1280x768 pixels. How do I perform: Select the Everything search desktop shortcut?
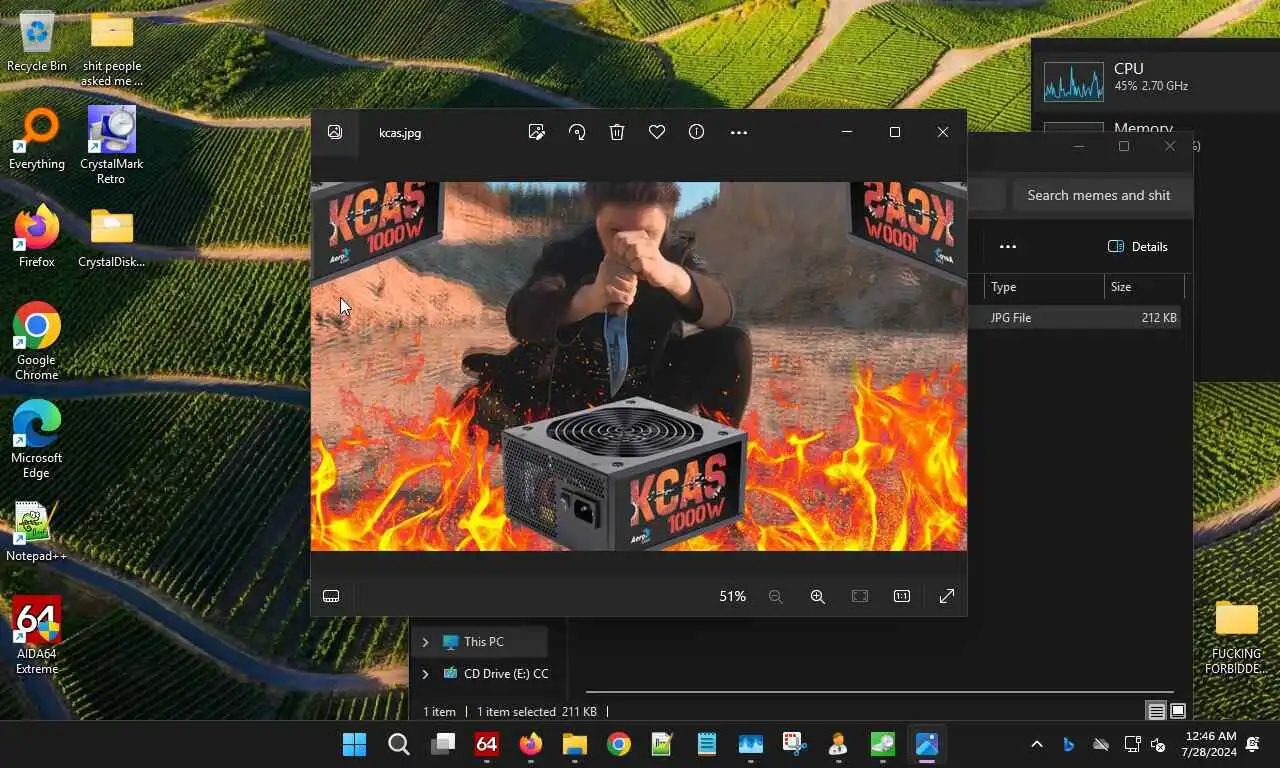[37, 139]
